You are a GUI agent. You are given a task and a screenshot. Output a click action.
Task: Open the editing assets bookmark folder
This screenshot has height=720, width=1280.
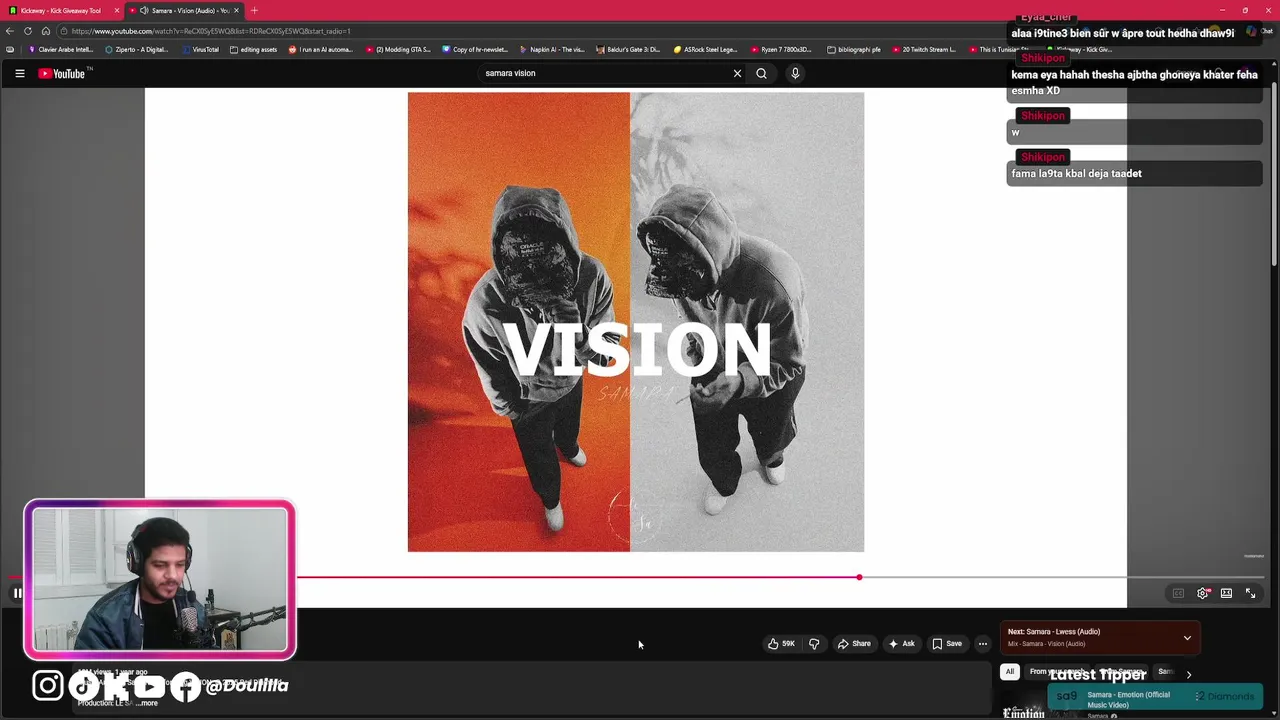[x=254, y=49]
